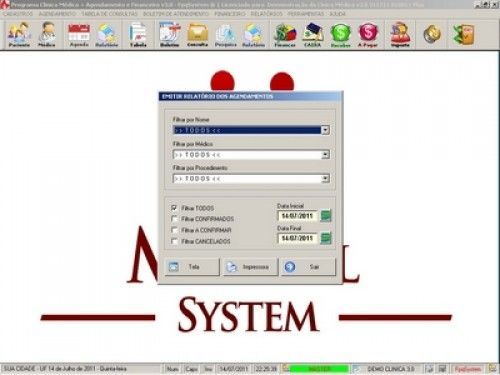This screenshot has height=375, width=500.
Task: Click the Ins indicator in status bar
Action: [x=208, y=369]
